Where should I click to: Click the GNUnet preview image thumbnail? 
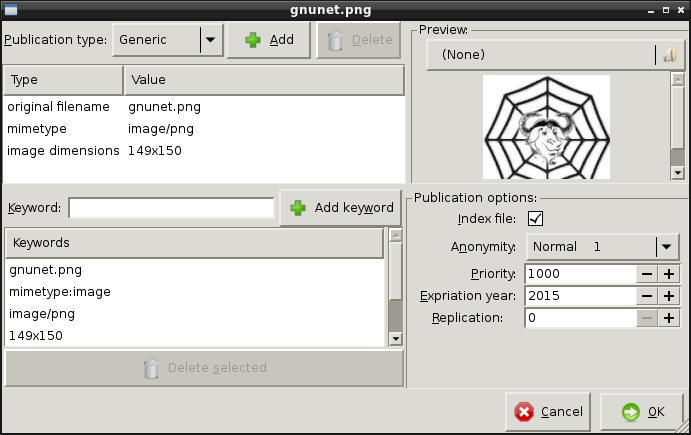[546, 127]
